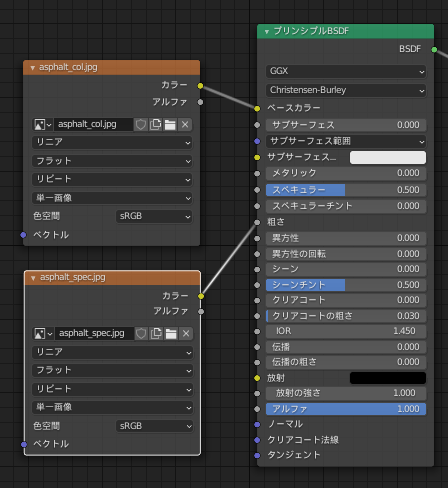
Task: Open リピート extension dropdown in asphalt_col.jpg node
Action: 112,179
